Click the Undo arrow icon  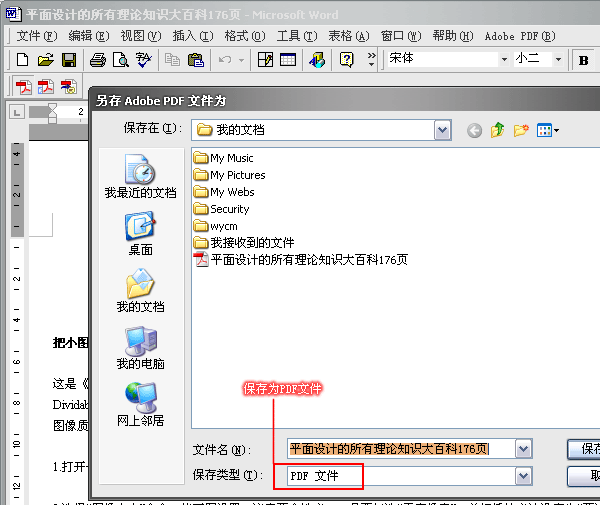tap(225, 60)
